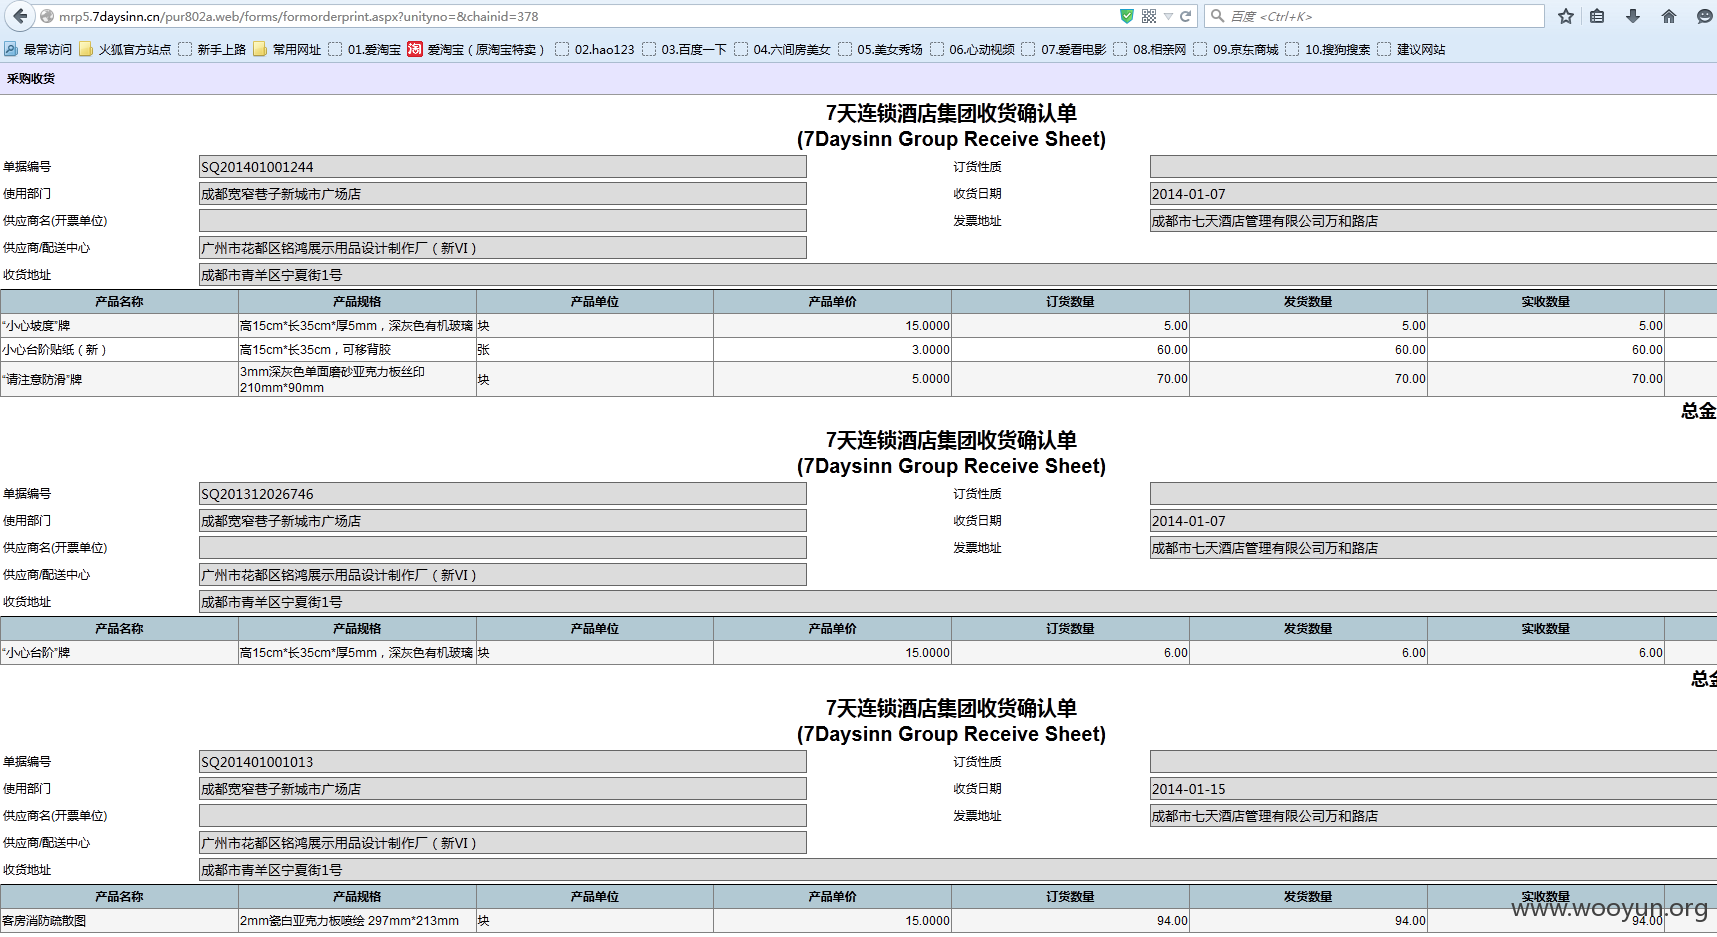
Task: Open the 06.心动视频 bookmark
Action: [973, 49]
